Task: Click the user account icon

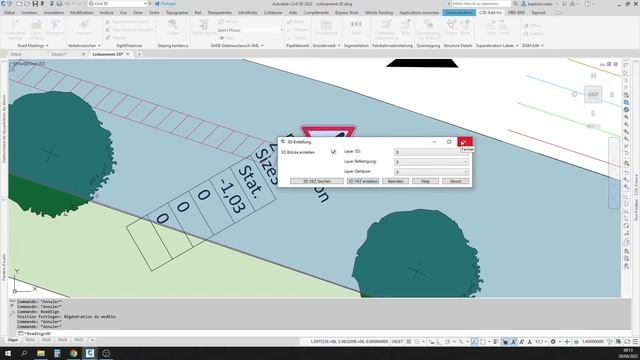Action: tap(524, 4)
